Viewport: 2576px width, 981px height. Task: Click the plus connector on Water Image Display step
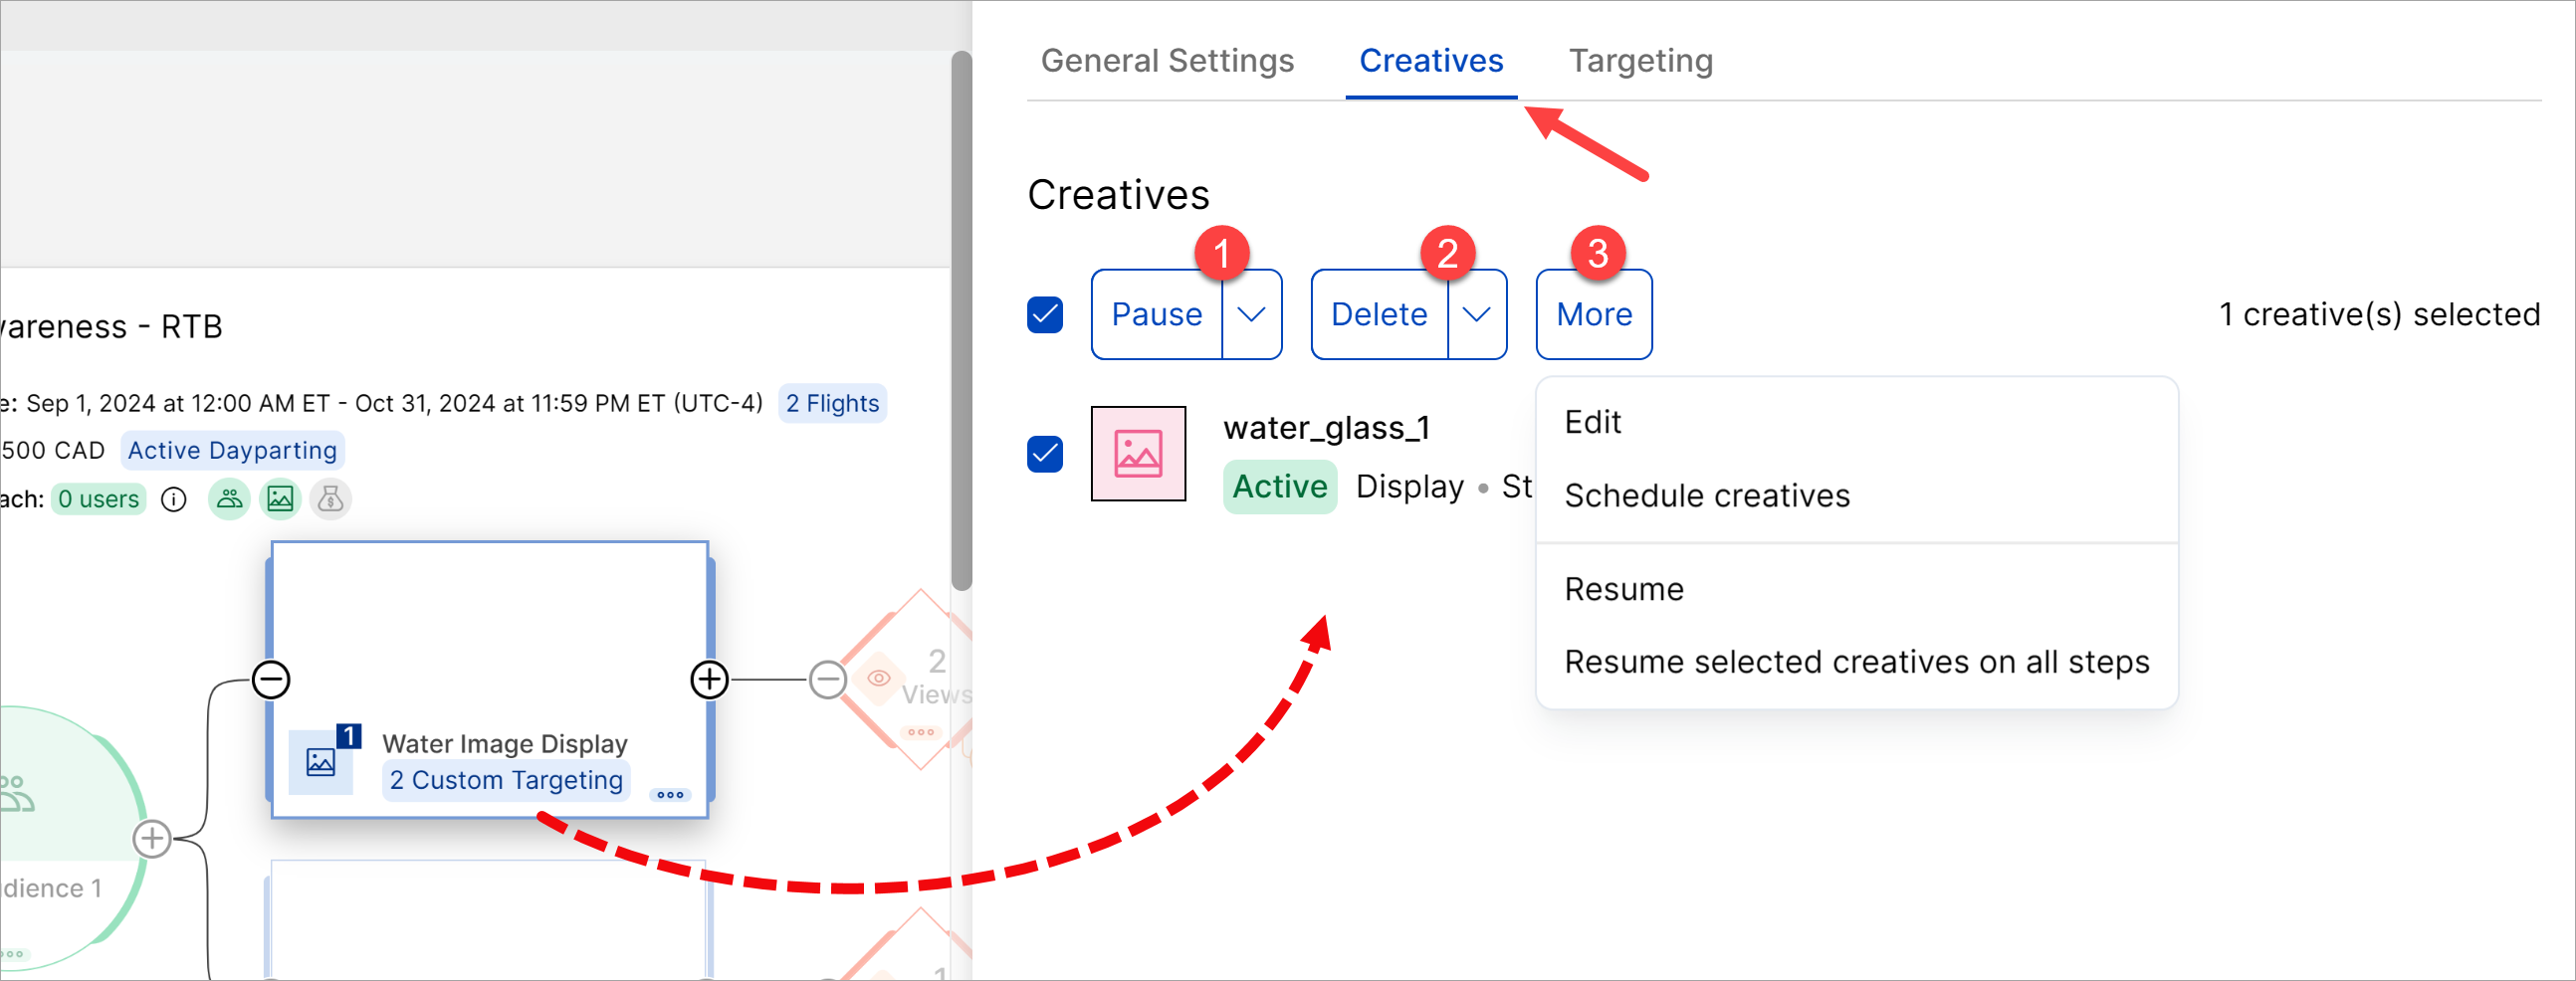pos(709,680)
